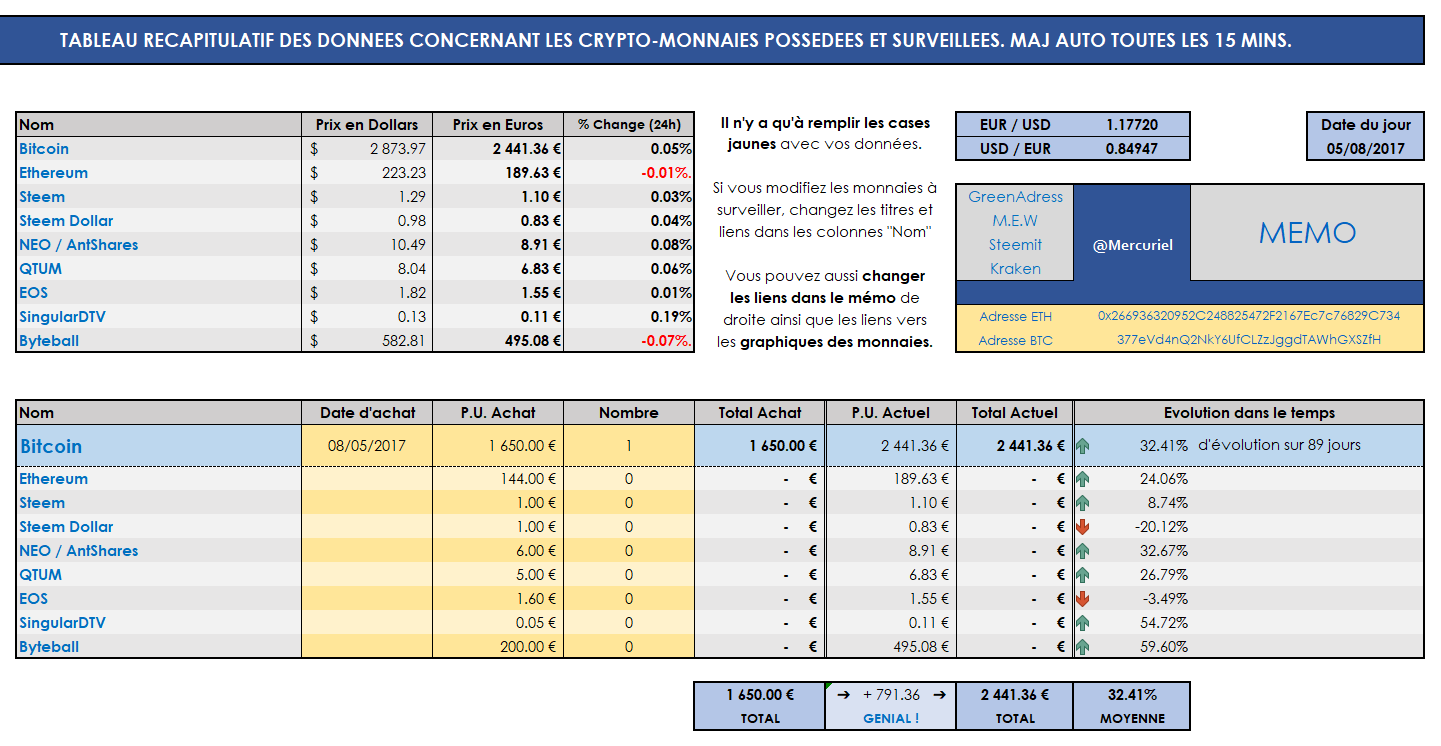Select Byteball purchase price 200.00 € cell
Image resolution: width=1441 pixels, height=746 pixels.
coord(498,647)
